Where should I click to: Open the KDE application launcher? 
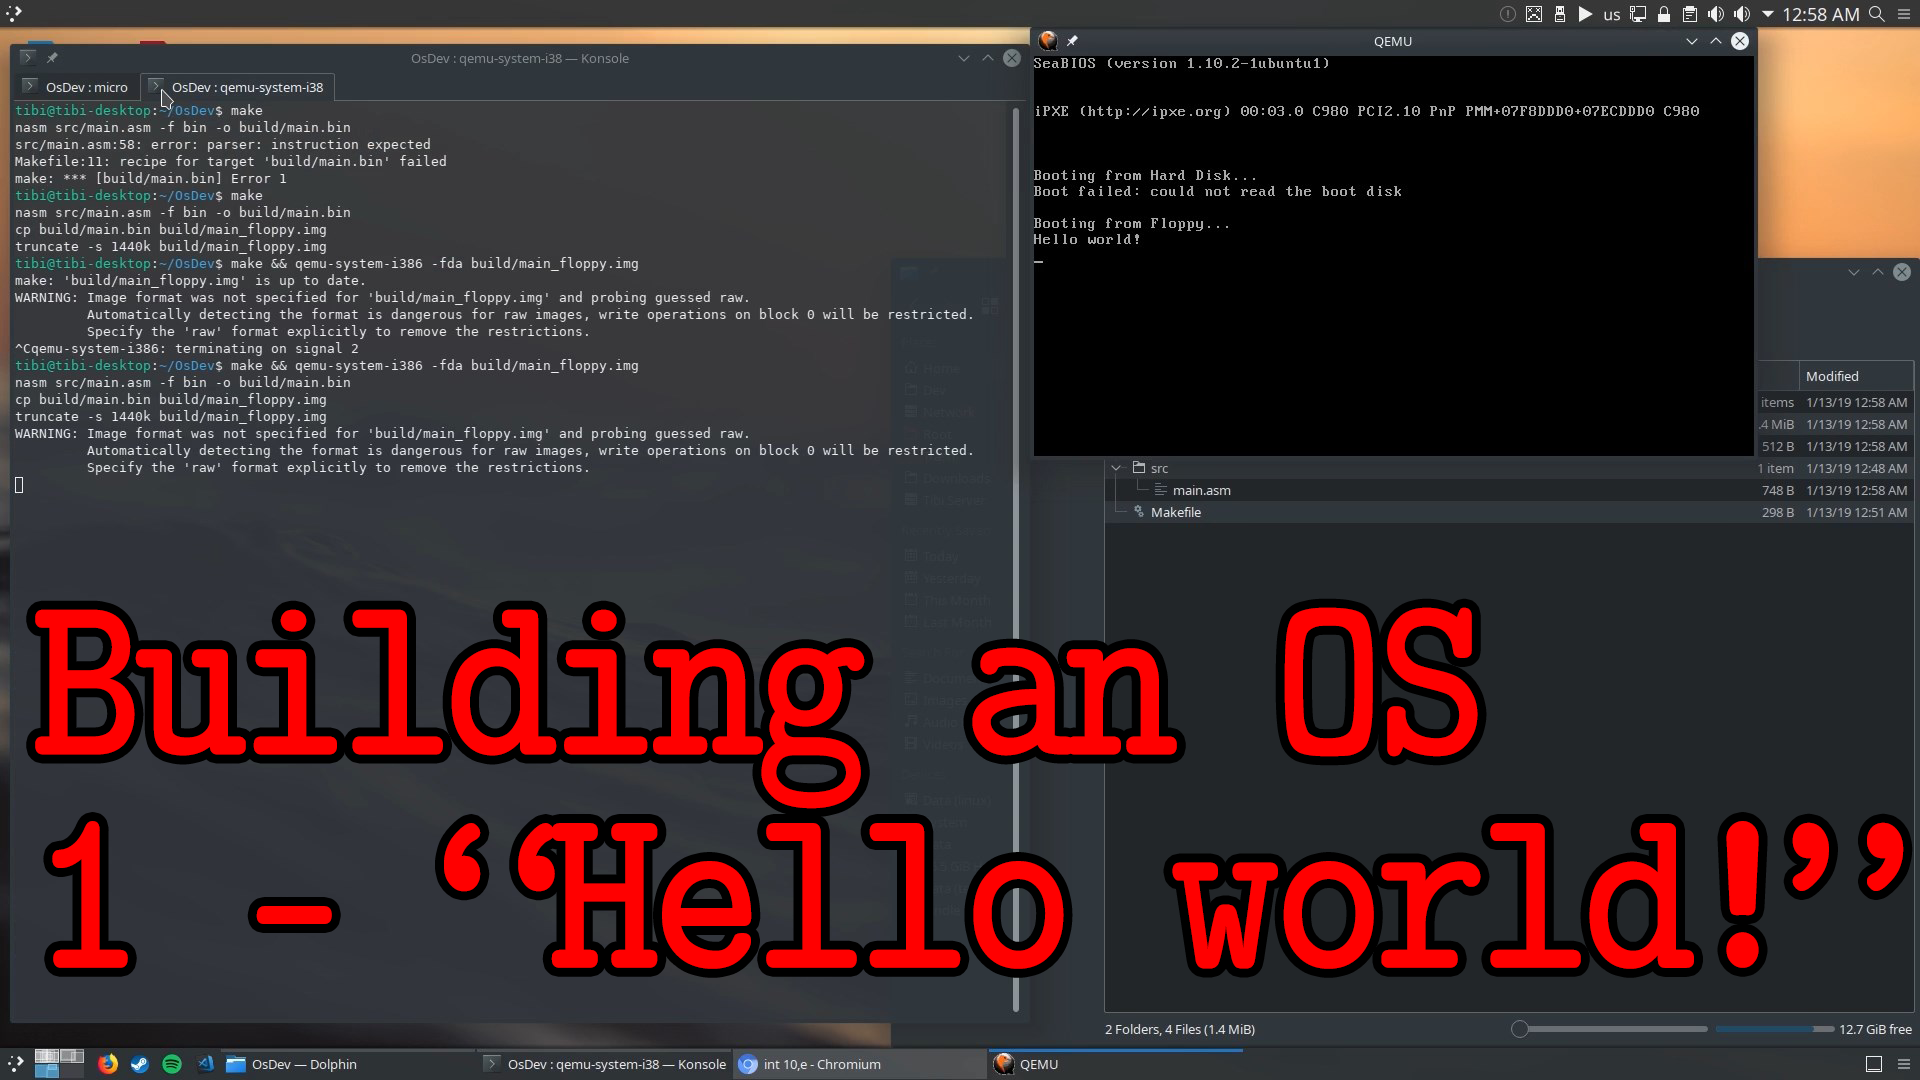15,1064
